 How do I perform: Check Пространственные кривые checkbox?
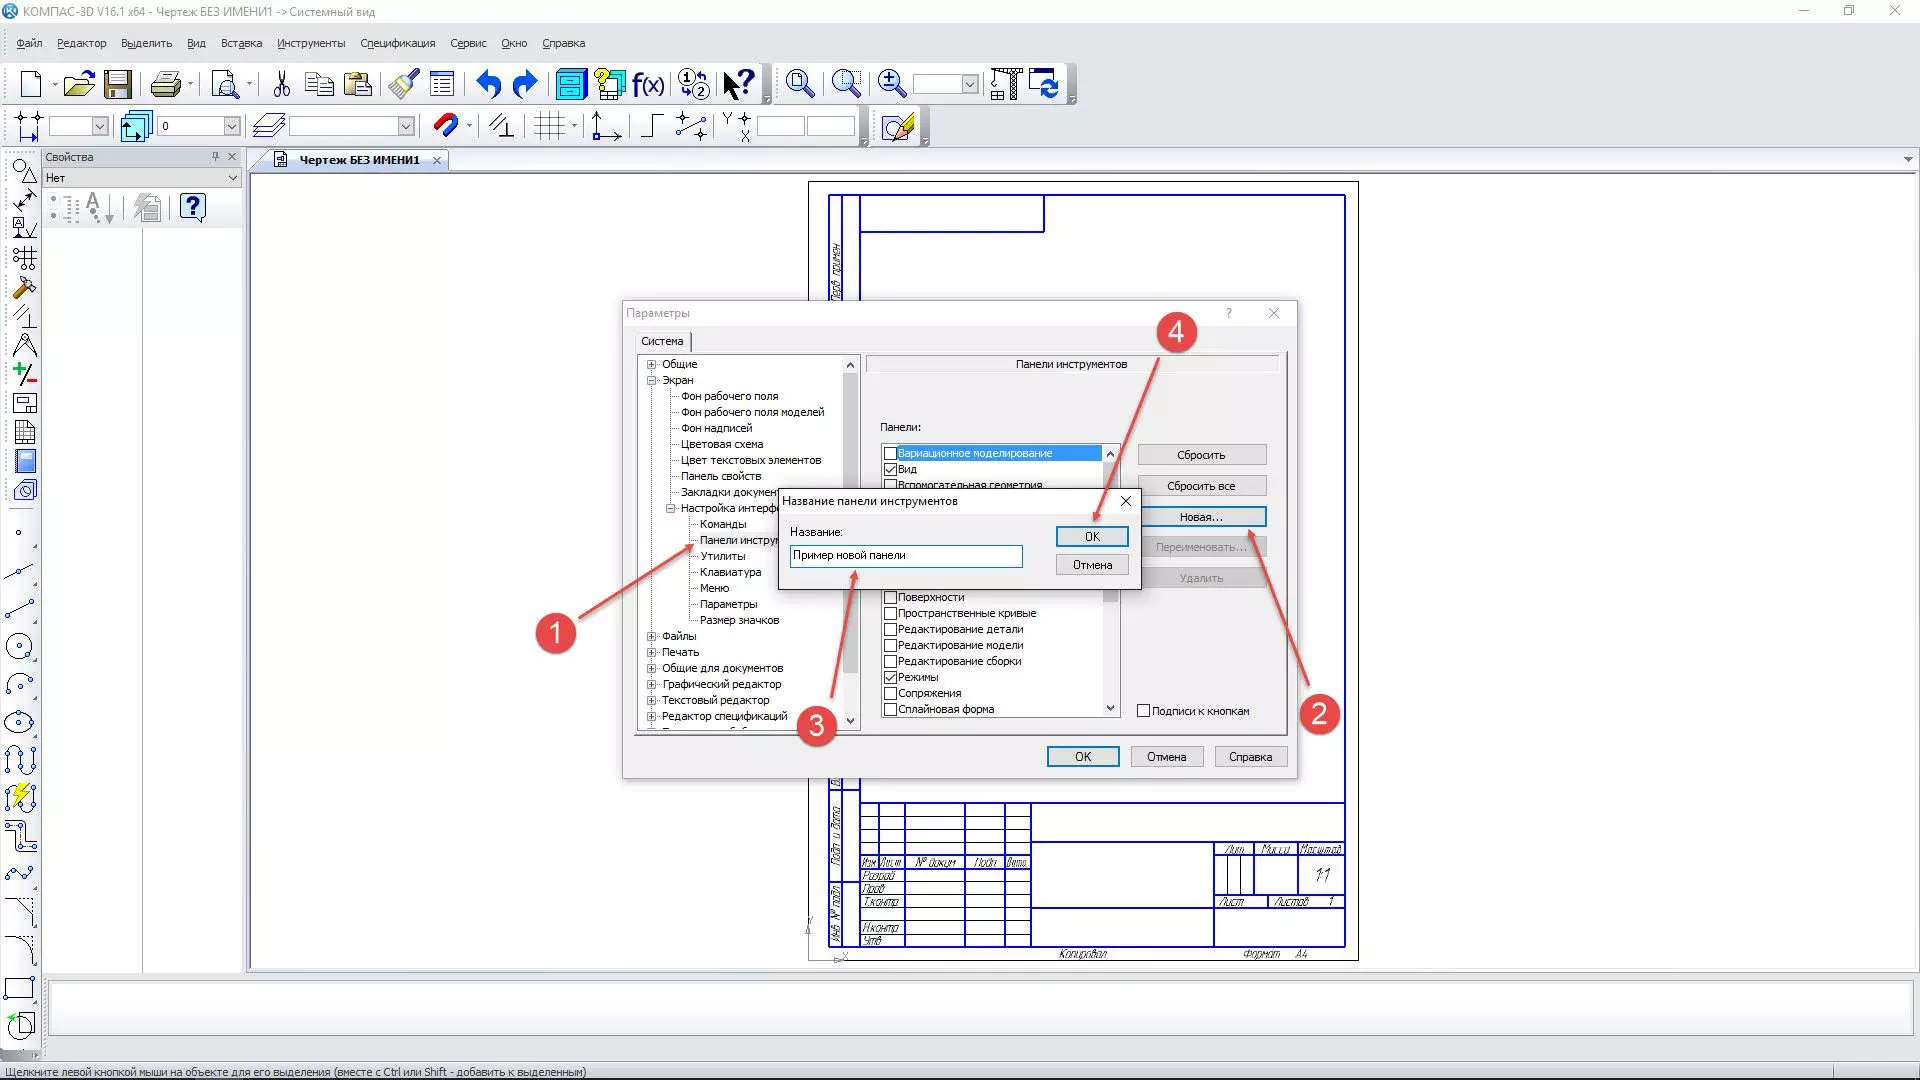[x=890, y=614]
